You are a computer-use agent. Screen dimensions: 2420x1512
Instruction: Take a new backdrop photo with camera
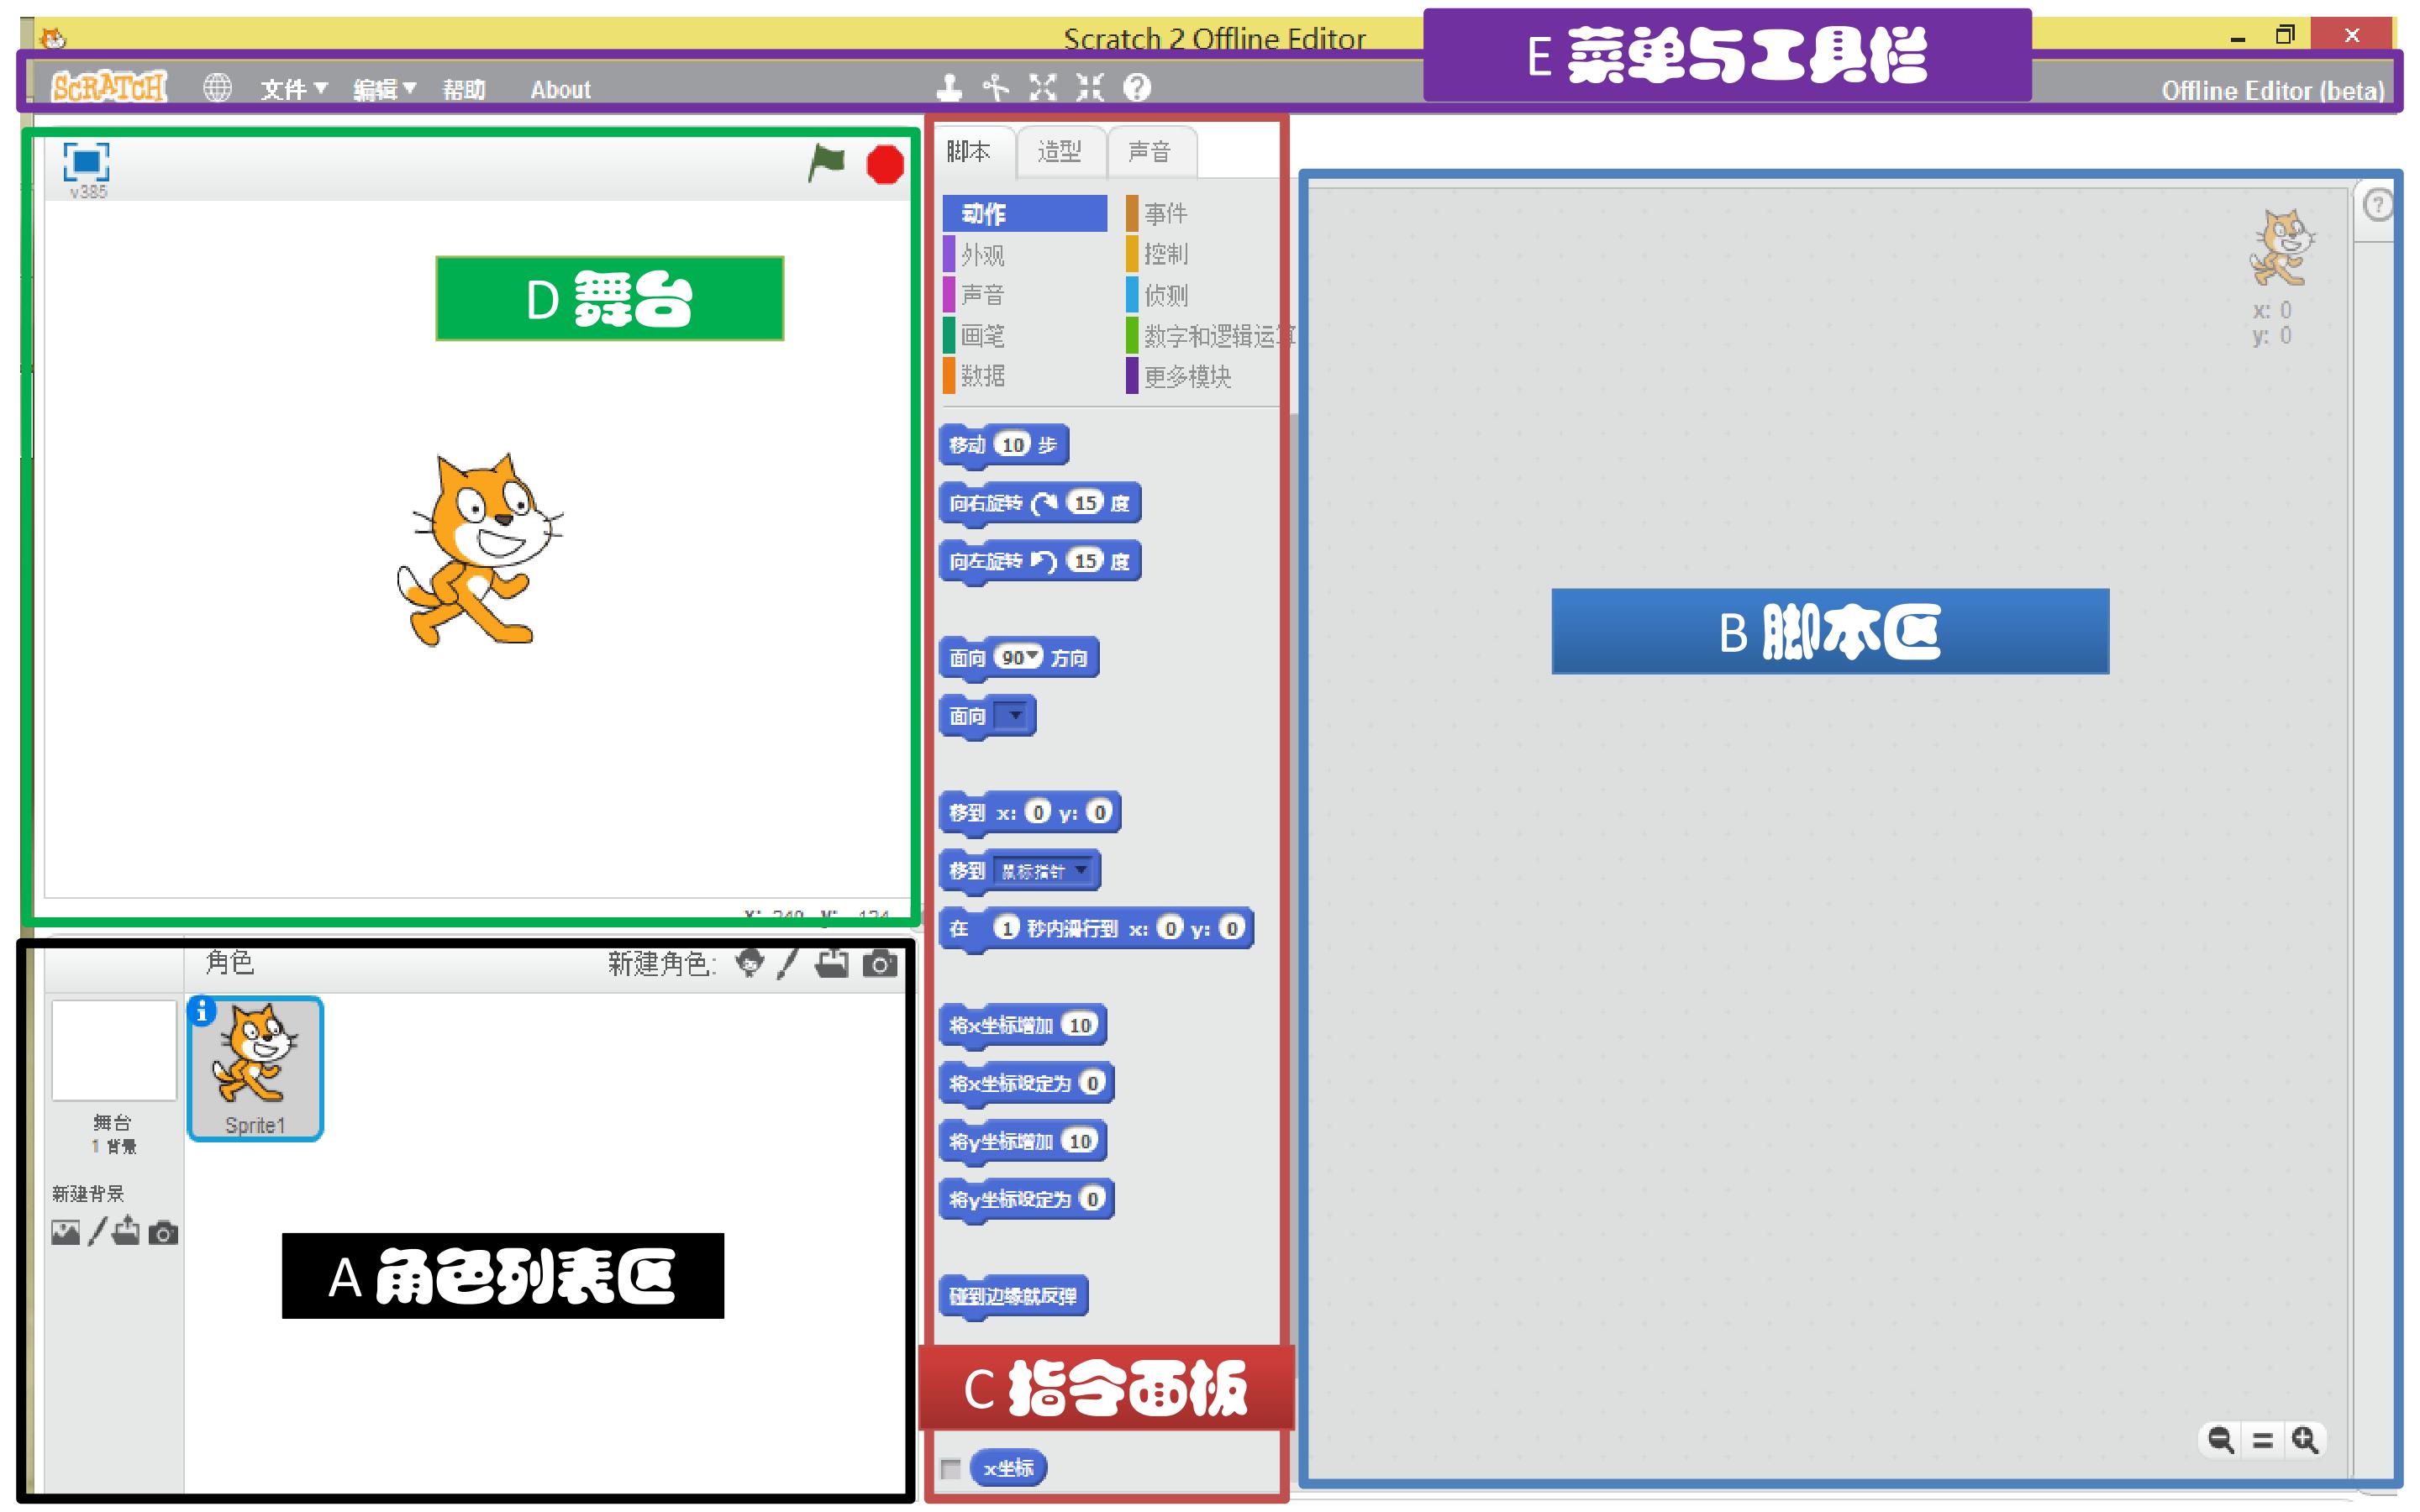(163, 1233)
